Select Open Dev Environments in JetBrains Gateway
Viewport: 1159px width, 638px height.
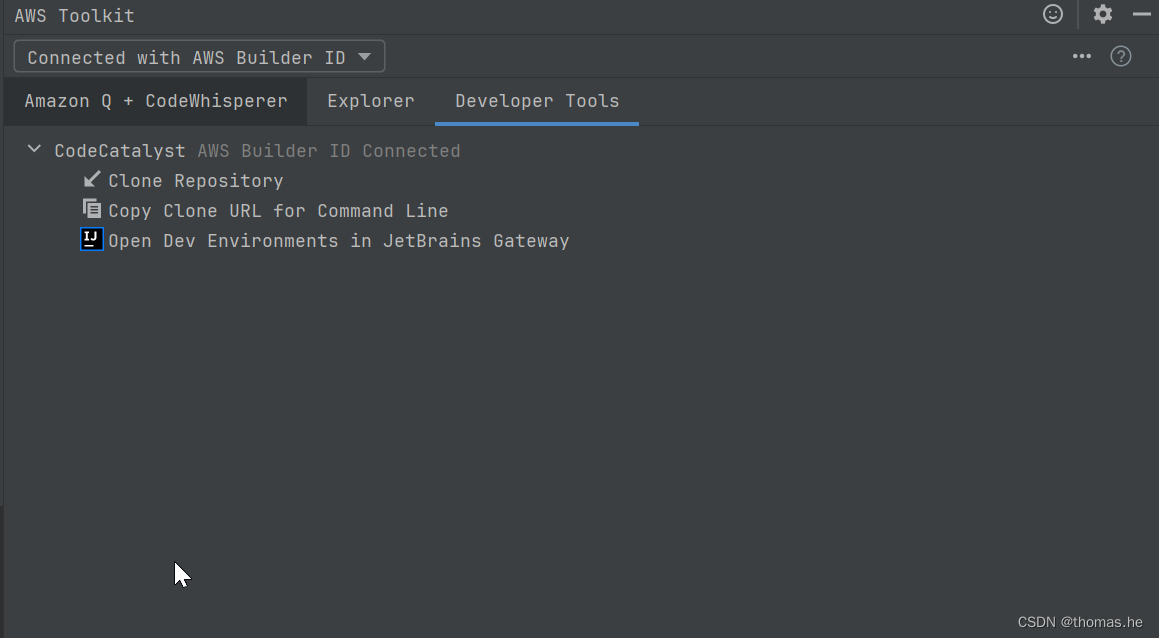click(339, 241)
